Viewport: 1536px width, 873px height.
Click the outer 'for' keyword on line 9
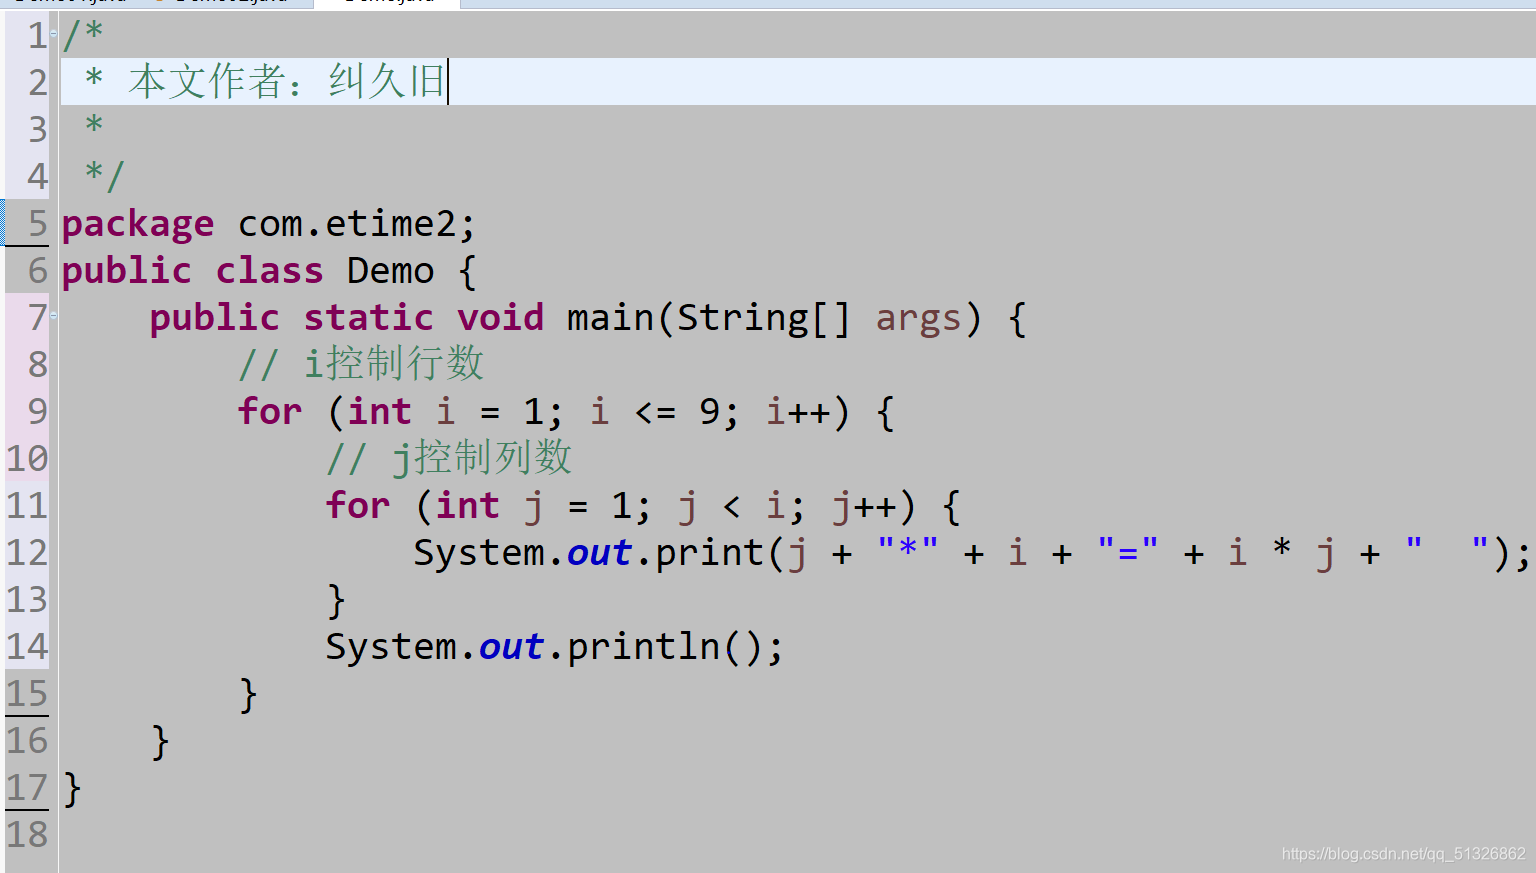click(270, 411)
